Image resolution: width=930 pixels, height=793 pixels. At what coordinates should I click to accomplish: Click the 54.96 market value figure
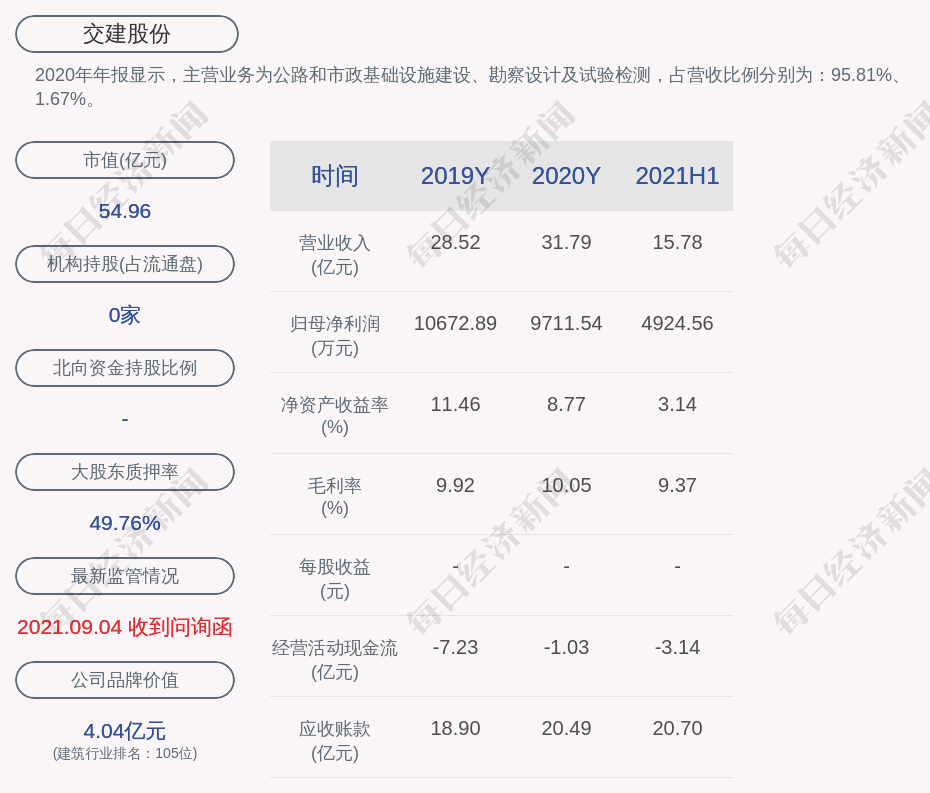coord(125,211)
